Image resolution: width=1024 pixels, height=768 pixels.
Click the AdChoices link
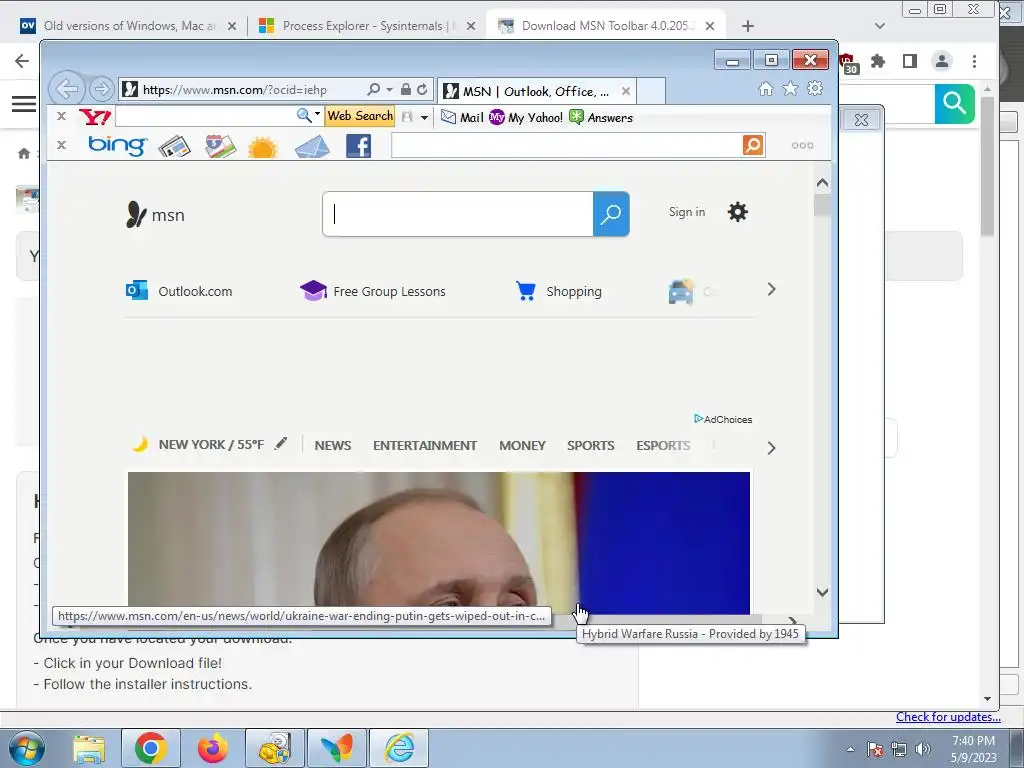point(723,419)
